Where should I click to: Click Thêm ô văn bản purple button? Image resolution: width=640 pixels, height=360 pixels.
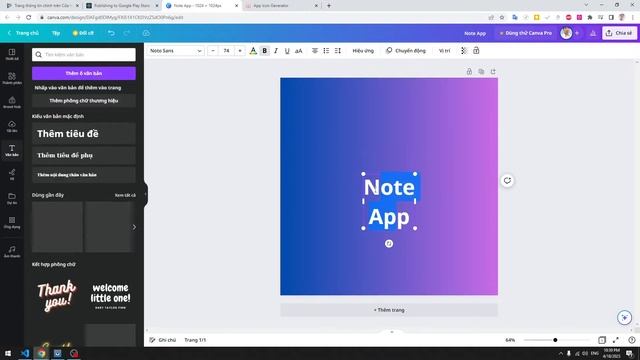pyautogui.click(x=84, y=73)
